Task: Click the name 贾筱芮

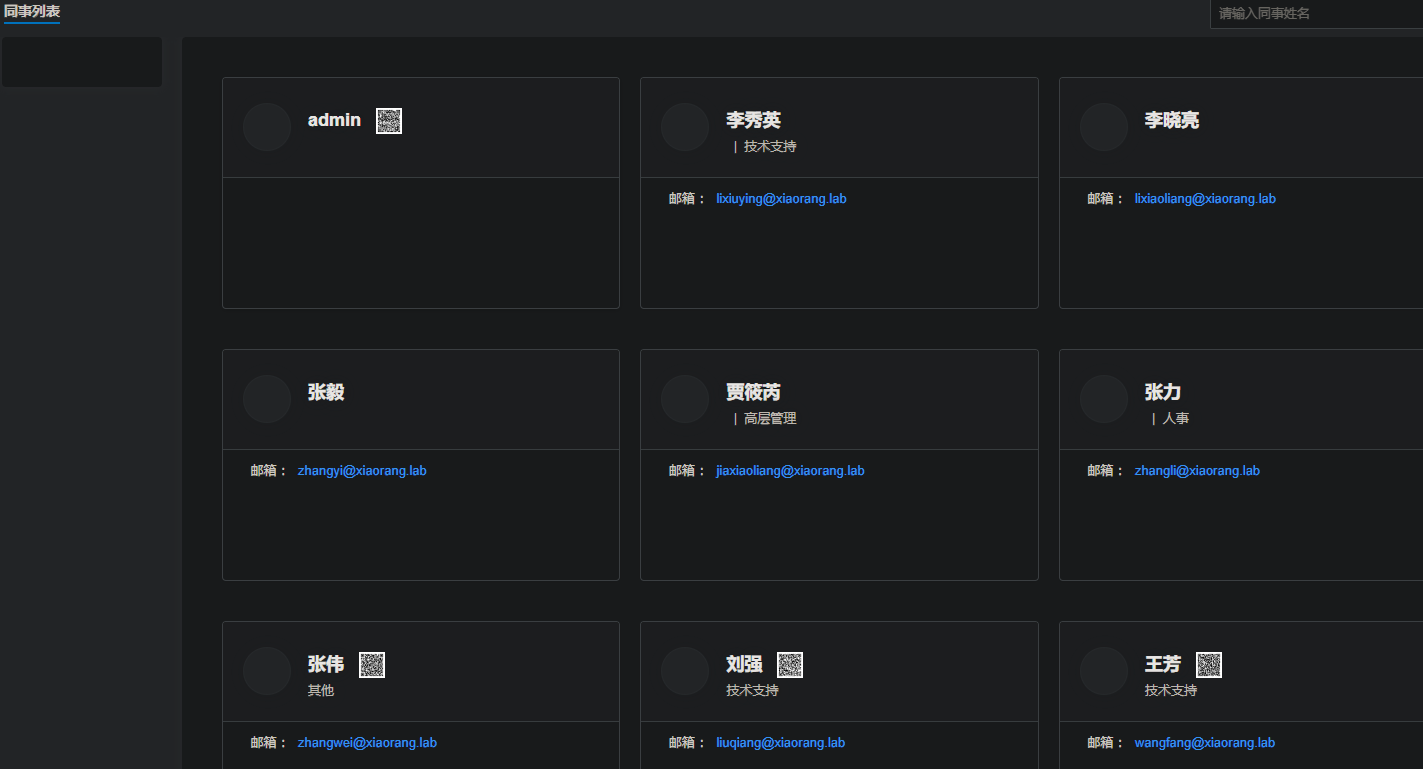Action: coord(753,392)
